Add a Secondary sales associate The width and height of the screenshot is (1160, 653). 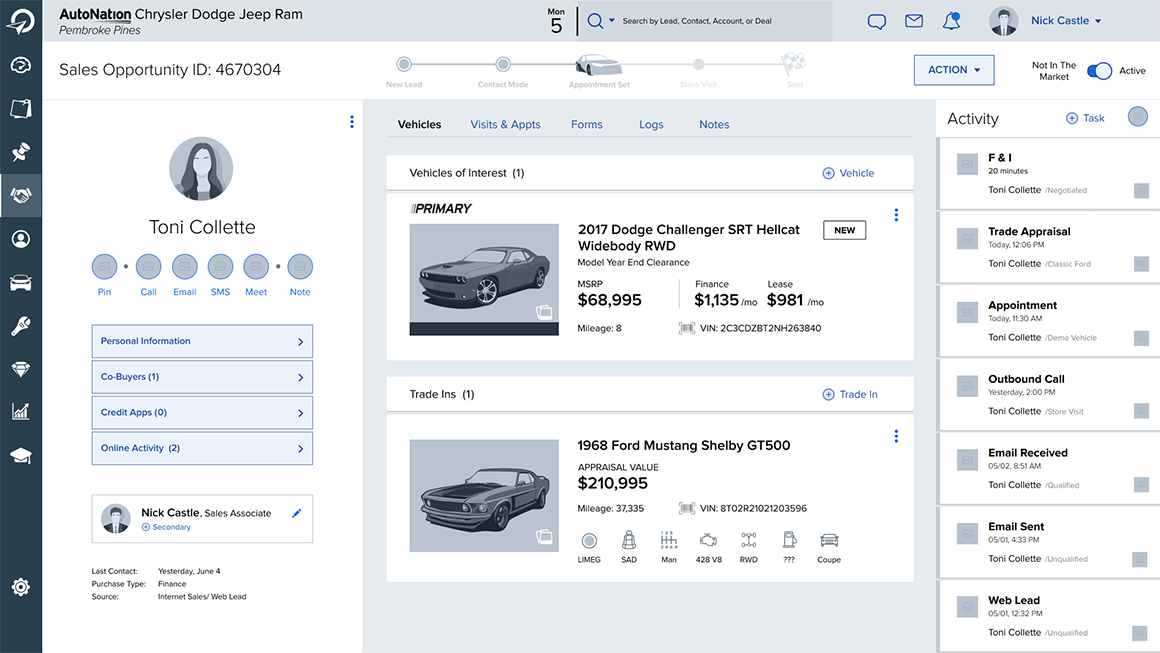pyautogui.click(x=166, y=527)
